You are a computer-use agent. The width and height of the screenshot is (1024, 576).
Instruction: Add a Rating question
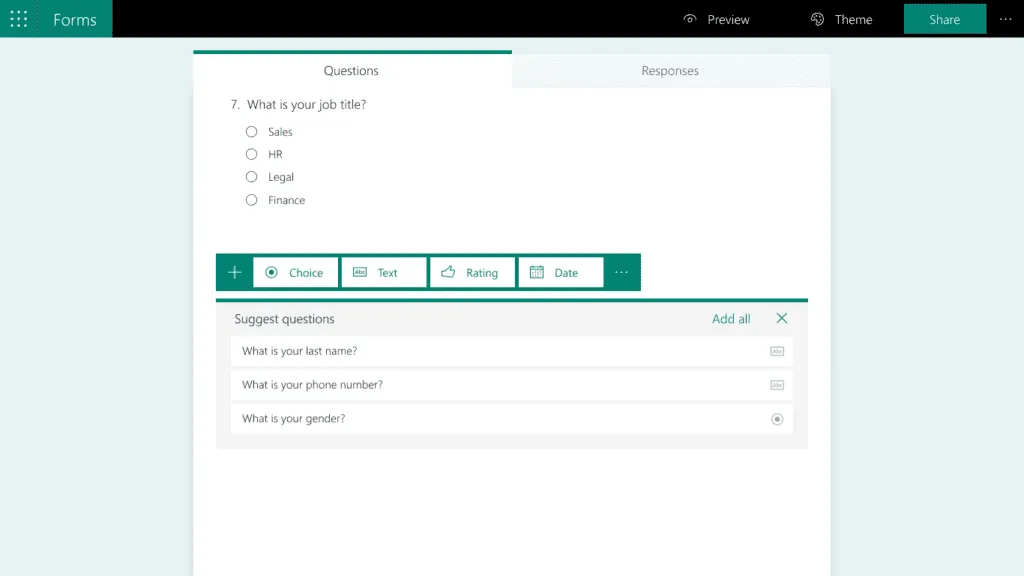[x=472, y=272]
